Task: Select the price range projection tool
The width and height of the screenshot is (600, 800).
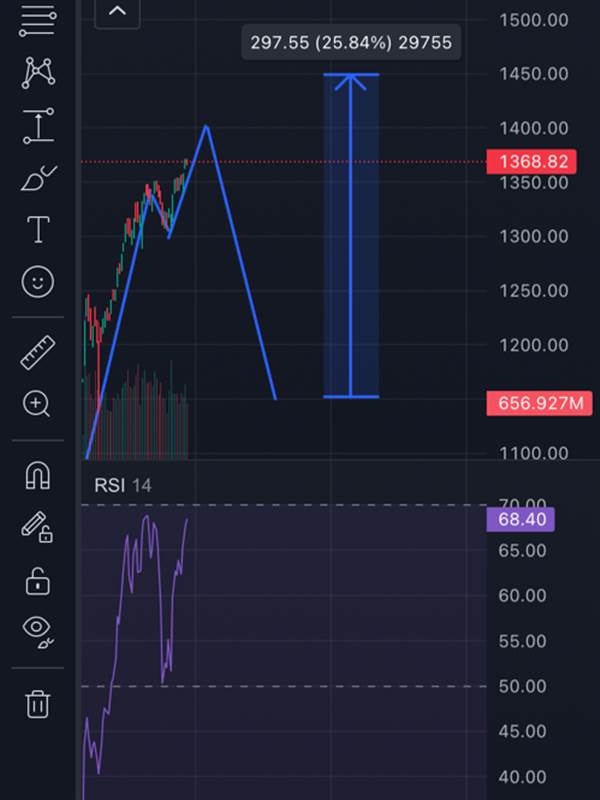Action: tap(38, 126)
